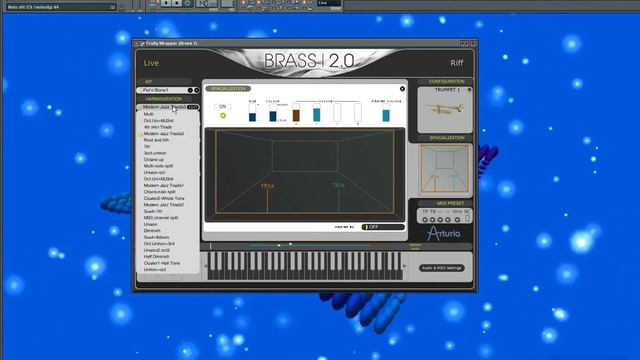Select Sus4+7th harmonization entry
The image size is (640, 360).
[x=153, y=211]
